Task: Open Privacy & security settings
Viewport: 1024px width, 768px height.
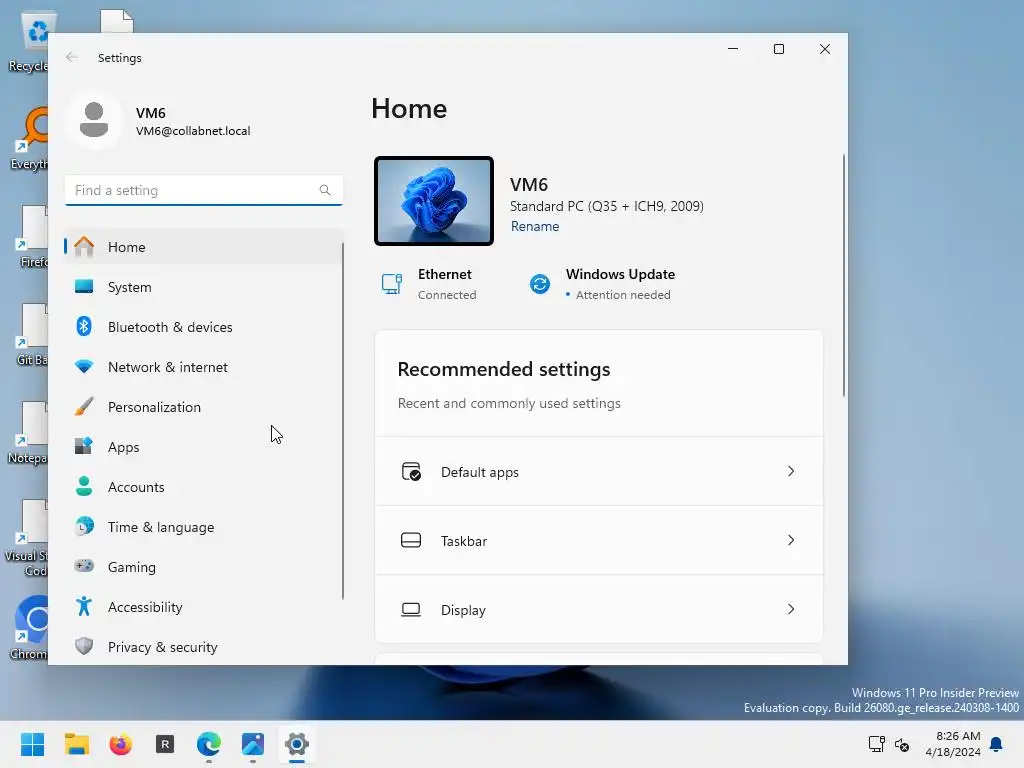Action: pos(204,647)
